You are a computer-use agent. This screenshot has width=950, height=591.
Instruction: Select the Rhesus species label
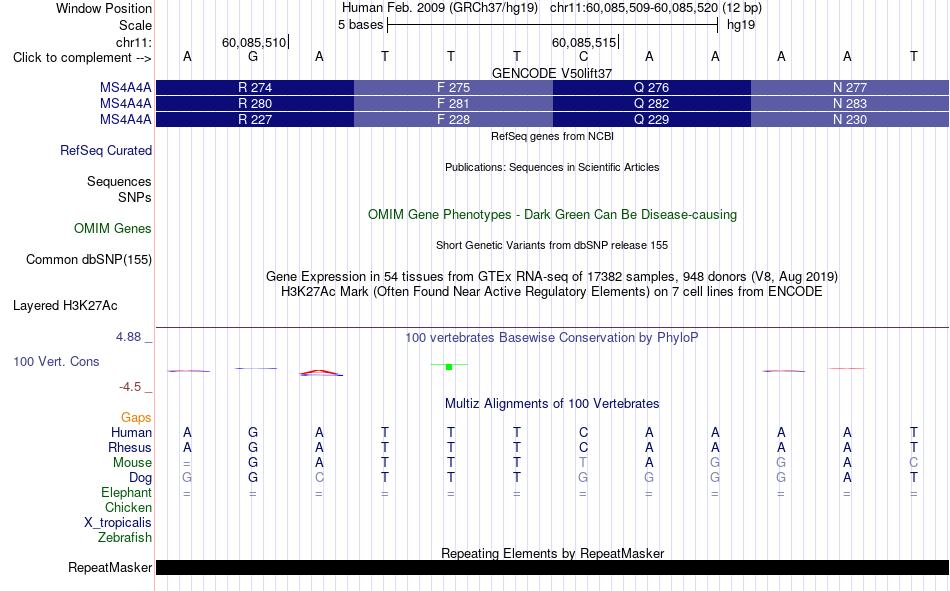[x=130, y=447]
